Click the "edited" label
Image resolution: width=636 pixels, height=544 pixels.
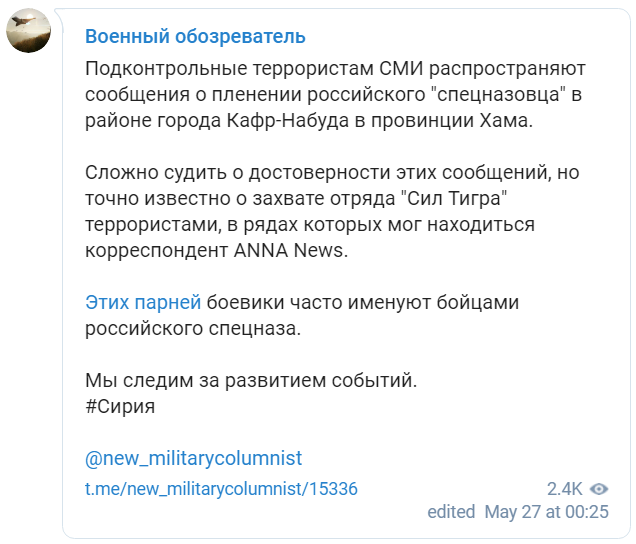(x=451, y=512)
